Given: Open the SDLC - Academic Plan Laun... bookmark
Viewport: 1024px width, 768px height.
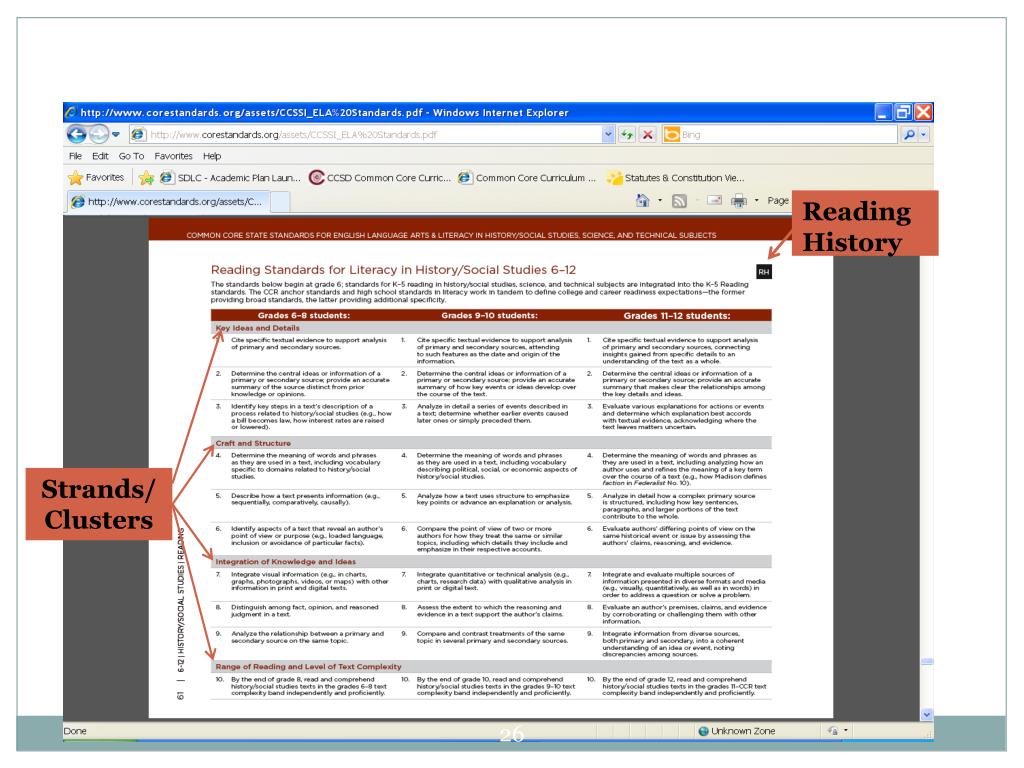Looking at the screenshot, I should point(231,178).
